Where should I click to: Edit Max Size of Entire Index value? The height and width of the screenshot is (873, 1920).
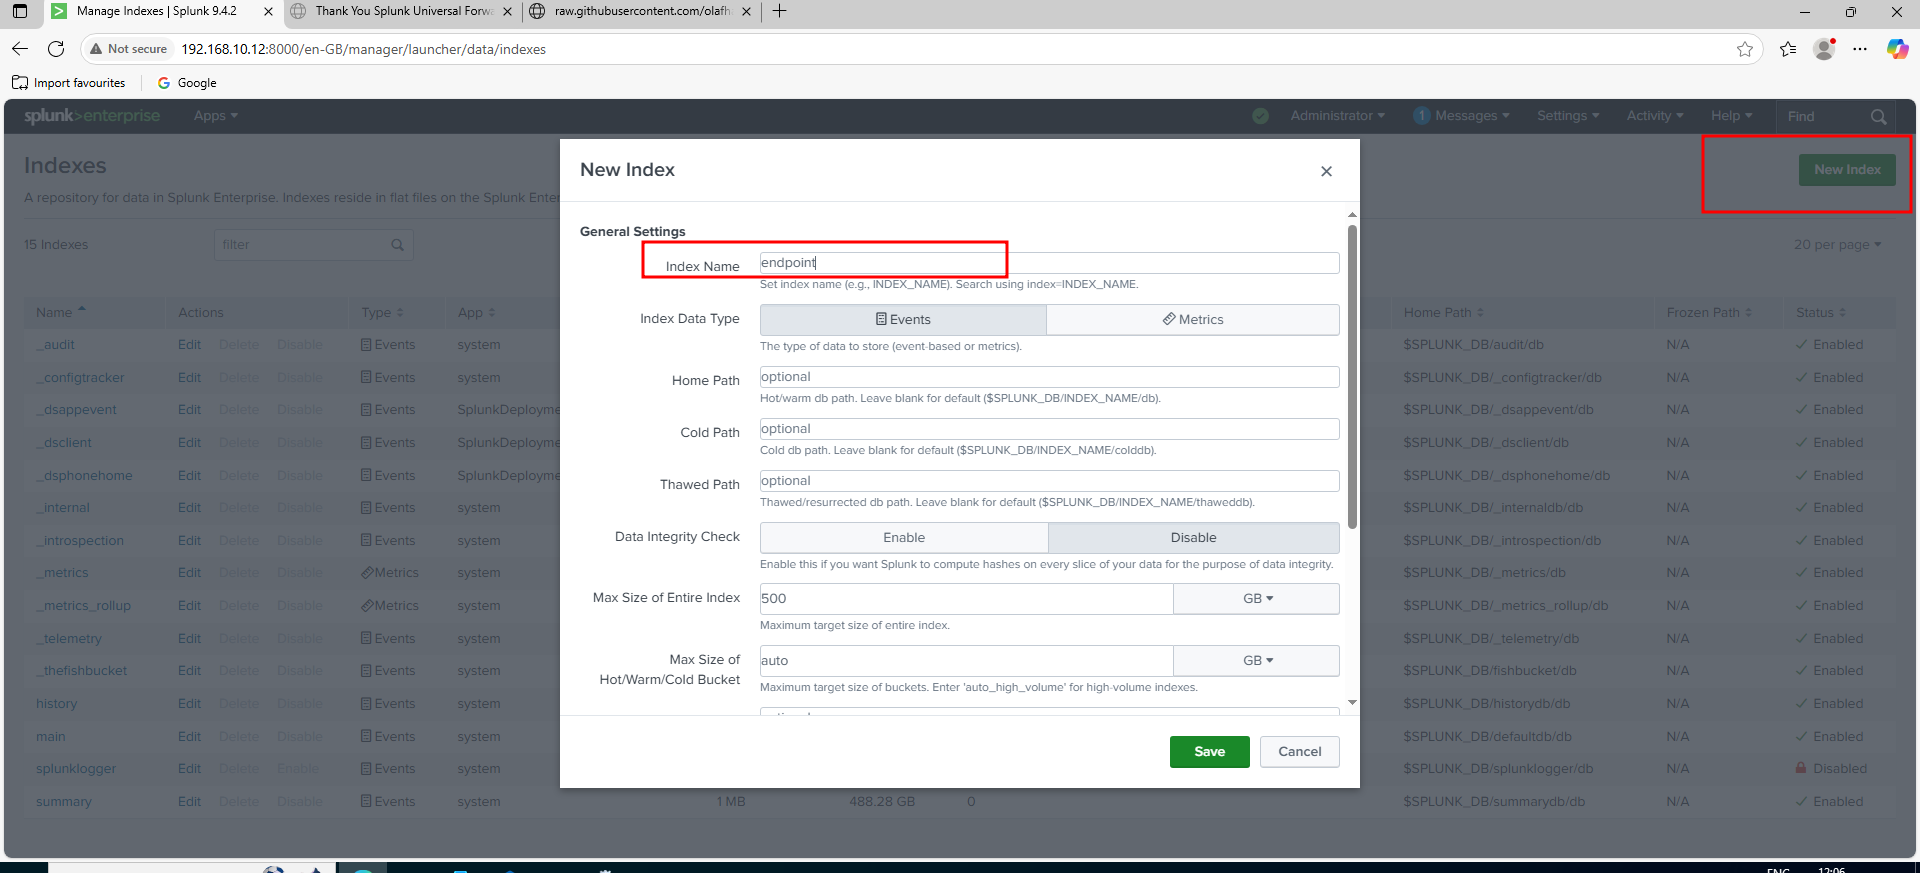coord(966,599)
